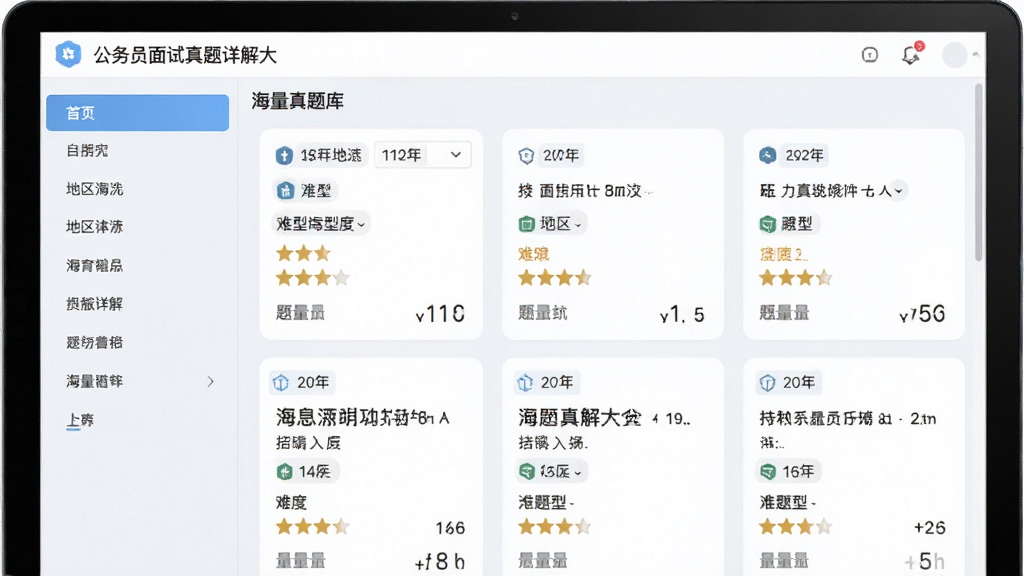Image resolution: width=1024 pixels, height=576 pixels.
Task: Click the blue icon beside 准型 tag
Action: 285,191
